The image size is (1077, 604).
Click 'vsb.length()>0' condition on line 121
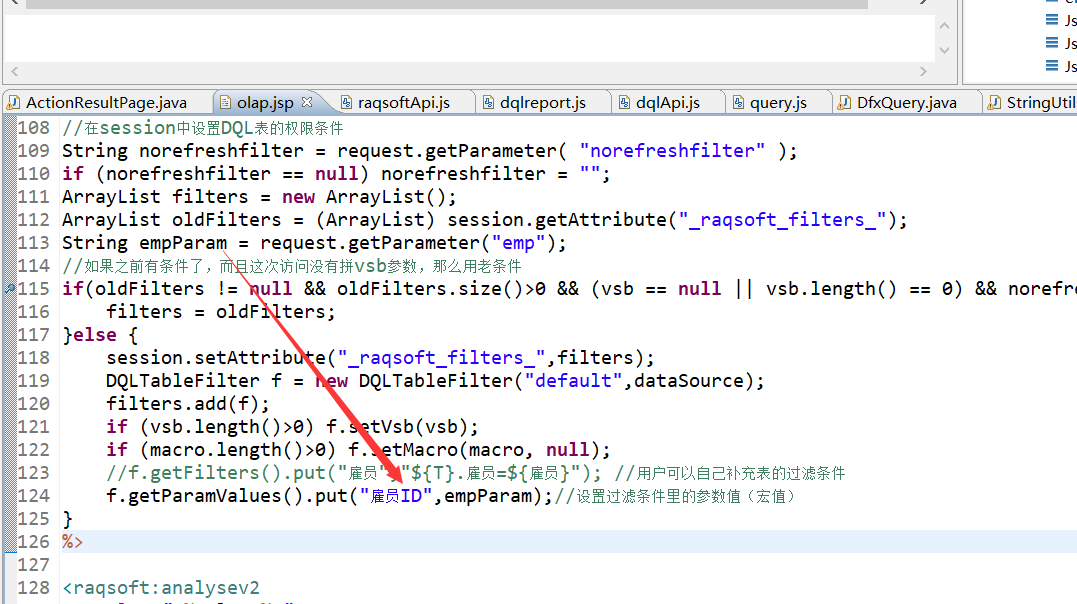coord(227,427)
